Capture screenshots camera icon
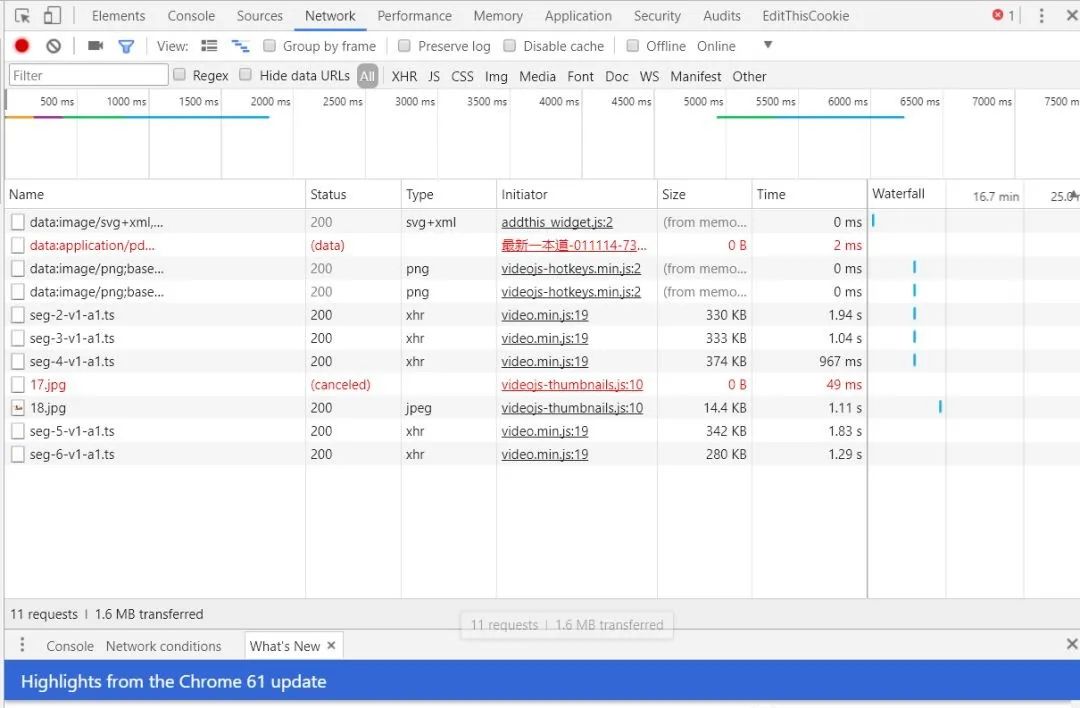 click(96, 46)
